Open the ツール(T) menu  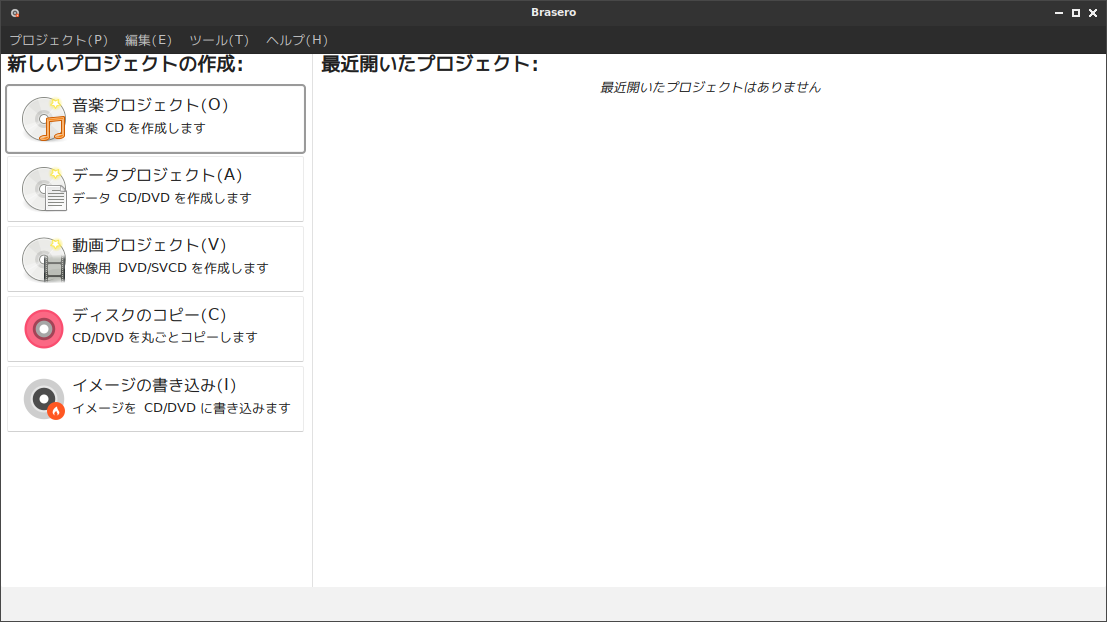219,40
